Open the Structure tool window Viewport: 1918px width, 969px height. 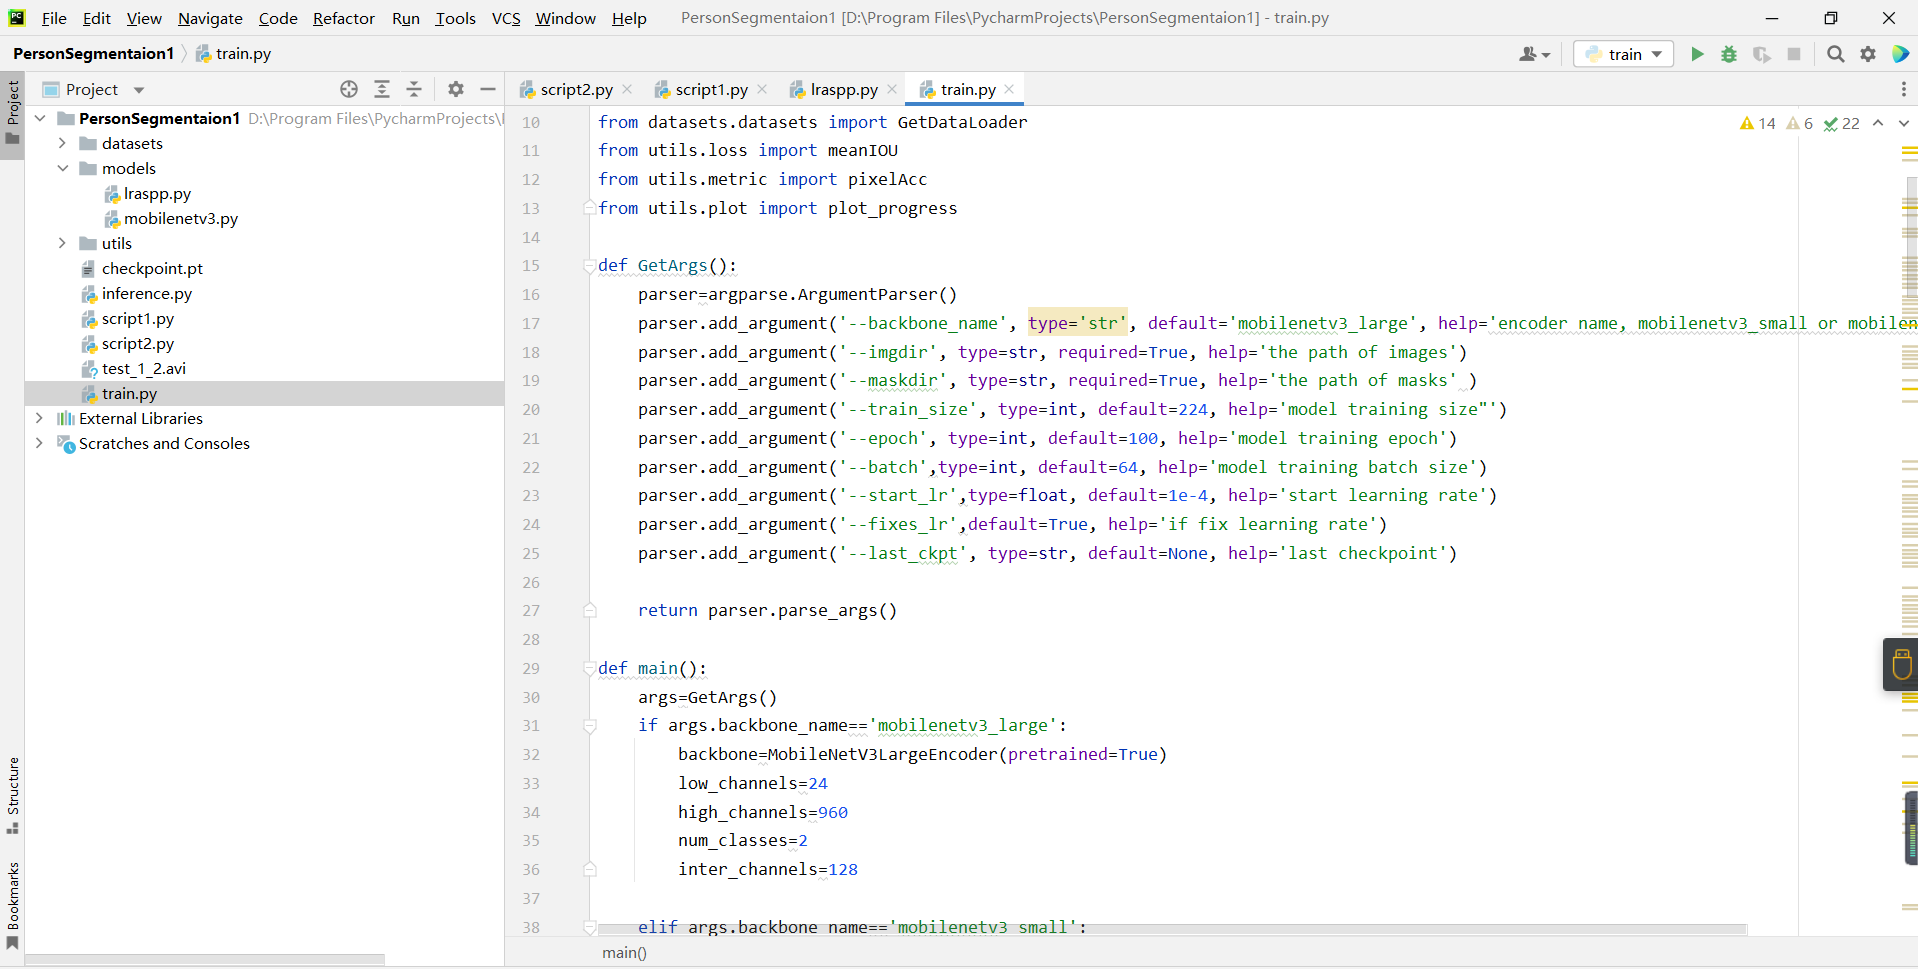point(13,795)
